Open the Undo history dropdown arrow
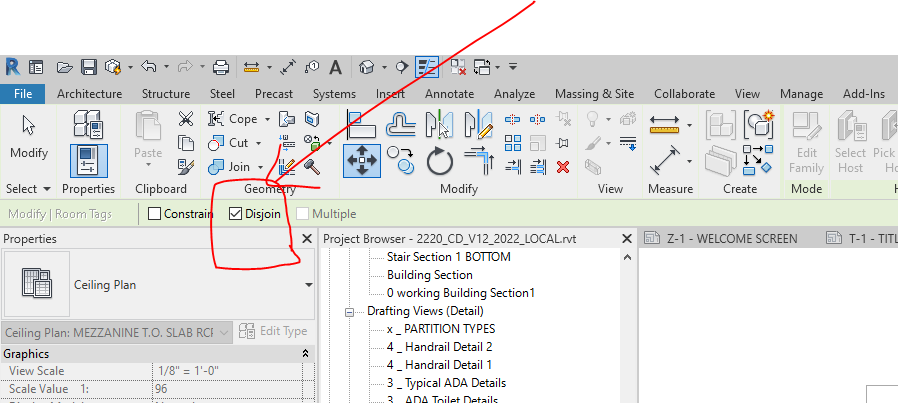The width and height of the screenshot is (898, 403). pyautogui.click(x=166, y=68)
